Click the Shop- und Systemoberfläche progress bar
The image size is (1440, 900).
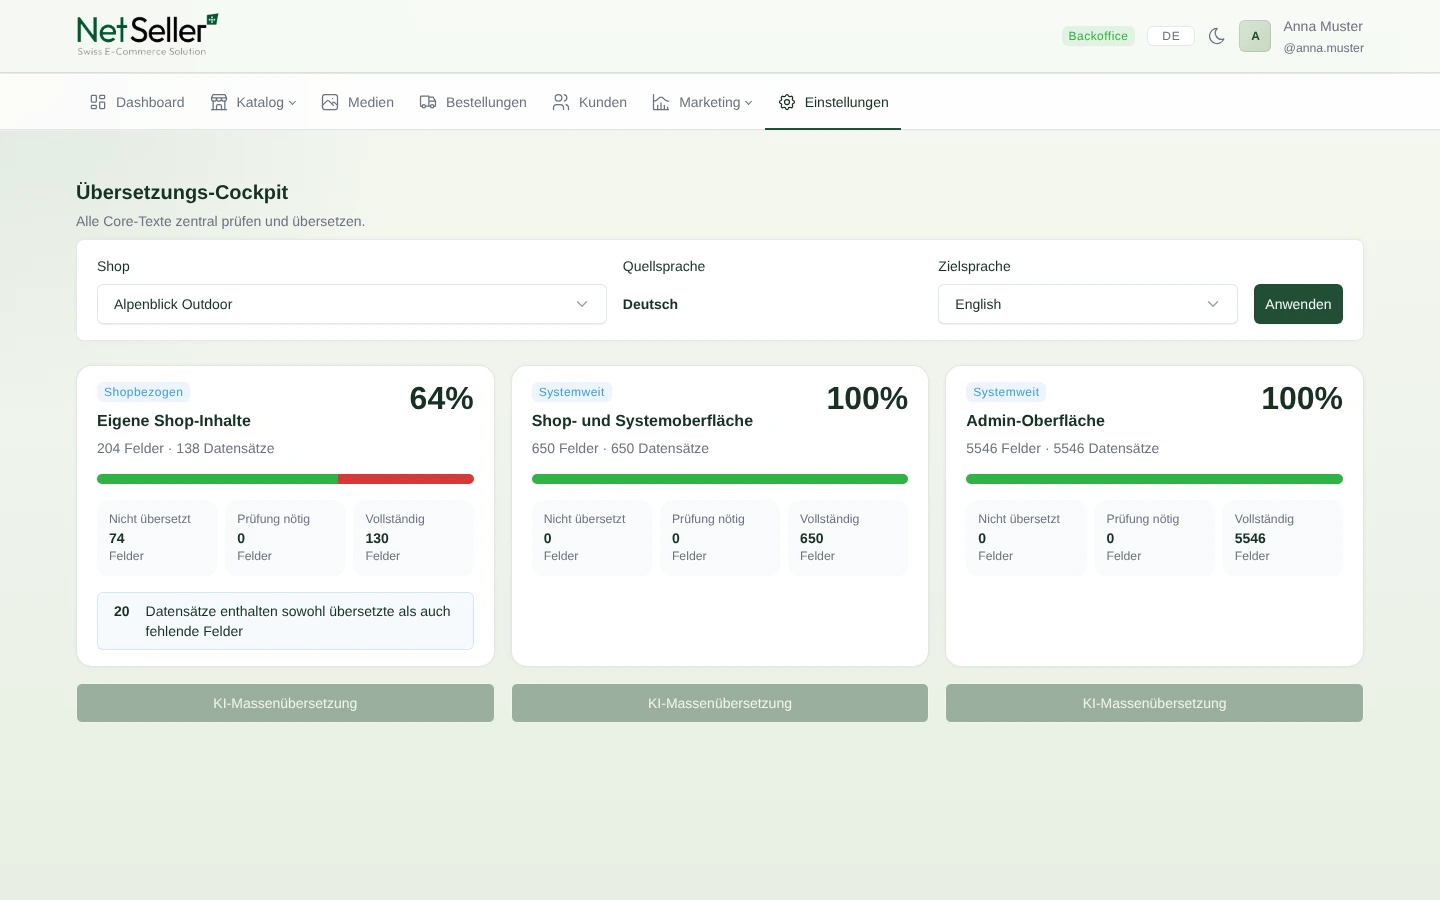coord(720,479)
